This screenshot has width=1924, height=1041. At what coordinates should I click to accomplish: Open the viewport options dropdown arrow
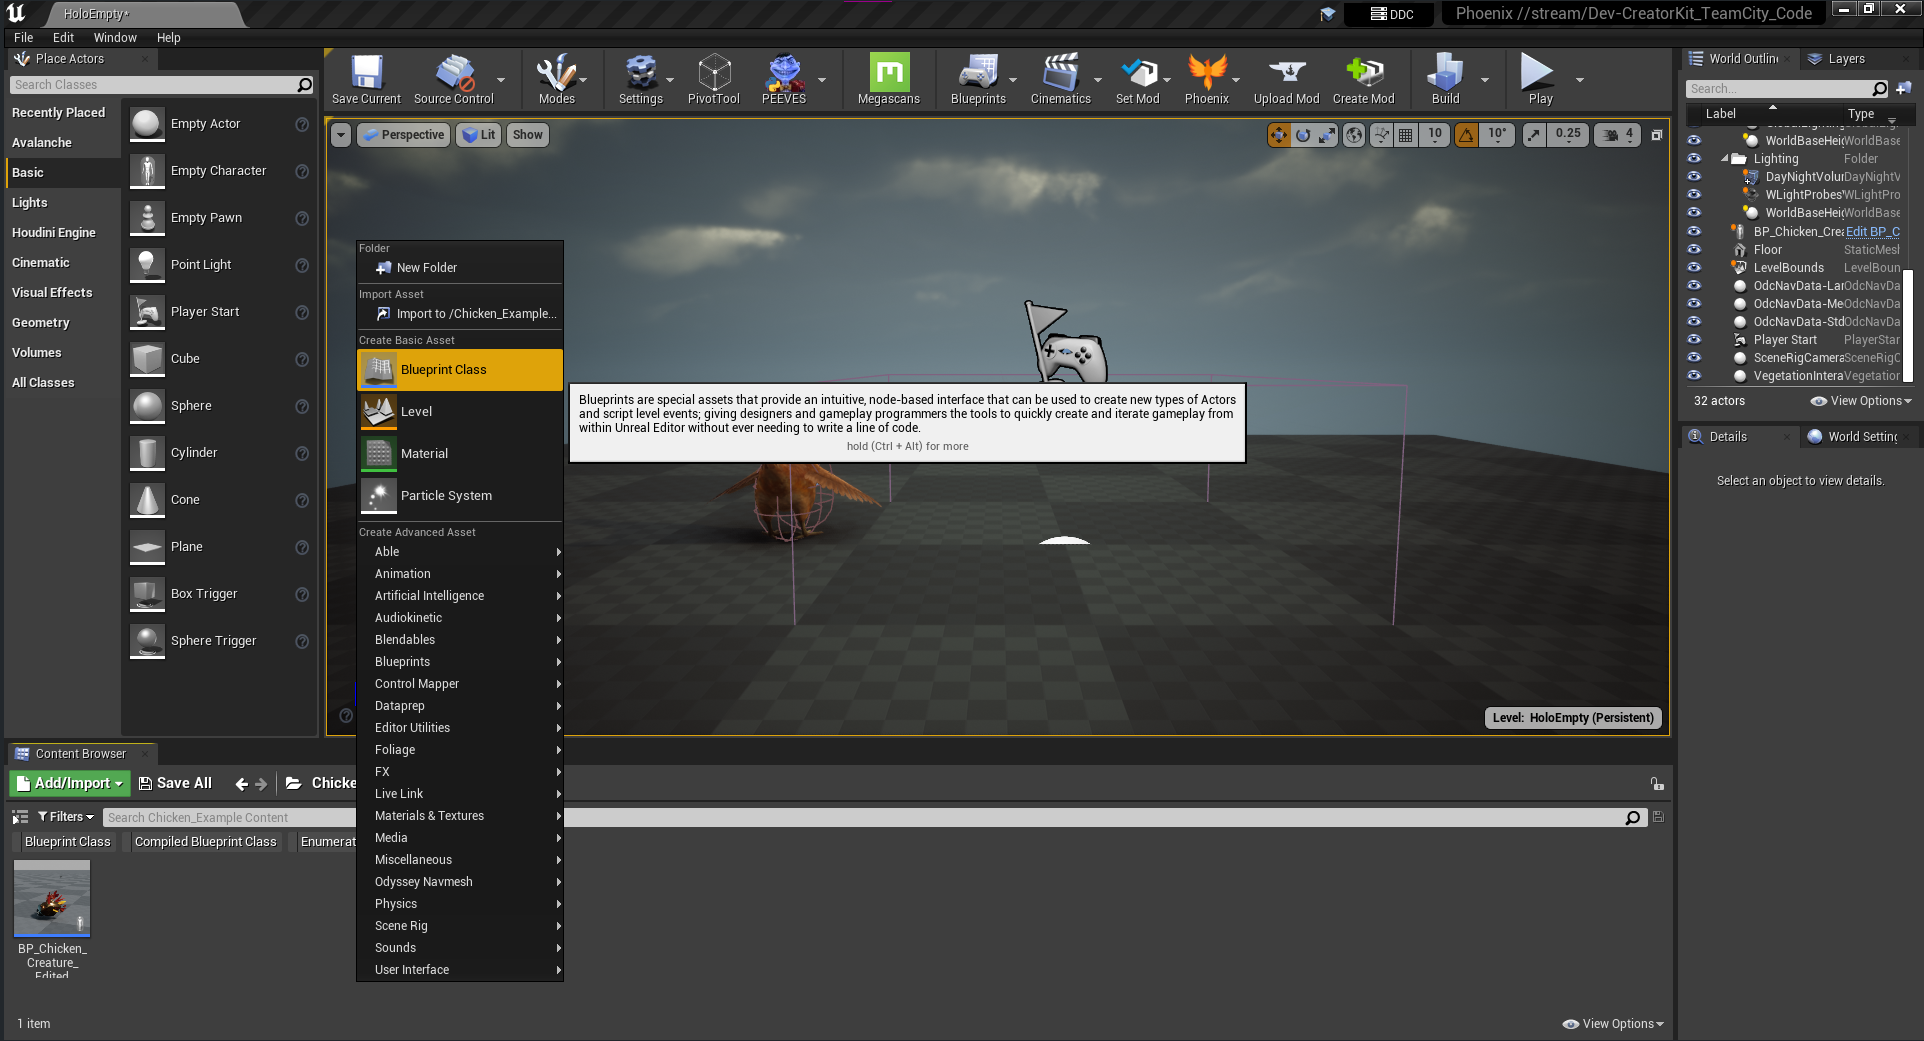point(341,135)
